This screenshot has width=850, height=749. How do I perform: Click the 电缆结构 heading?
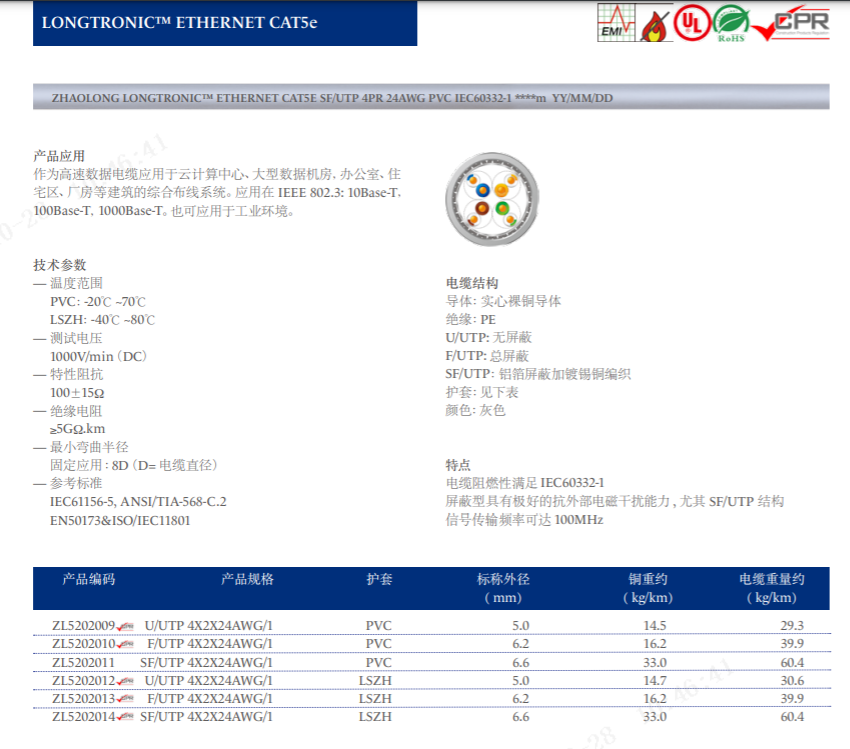pos(472,283)
